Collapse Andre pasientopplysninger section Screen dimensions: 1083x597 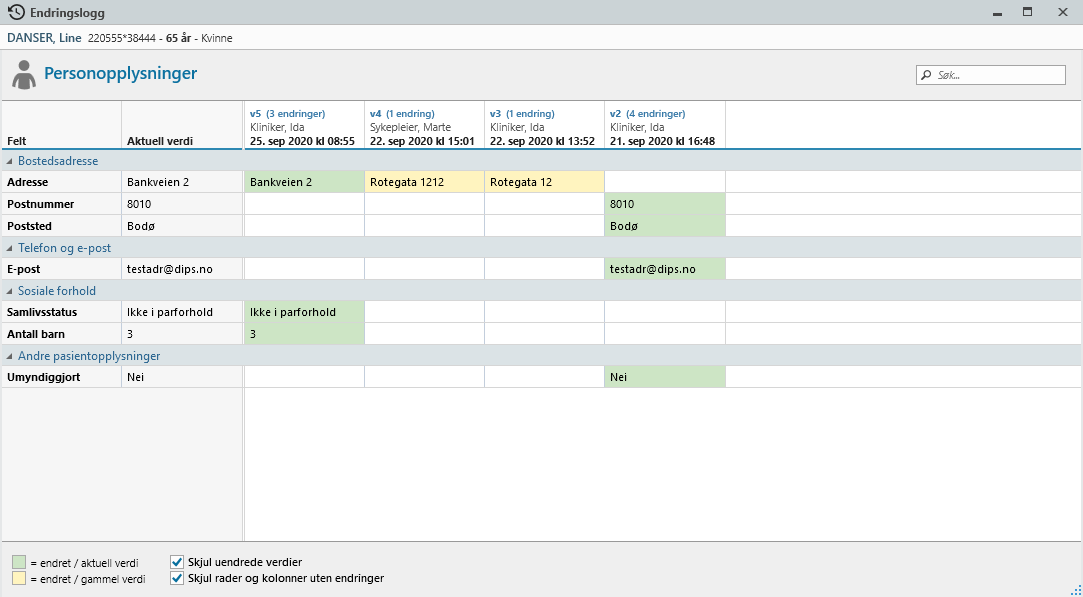click(10, 356)
